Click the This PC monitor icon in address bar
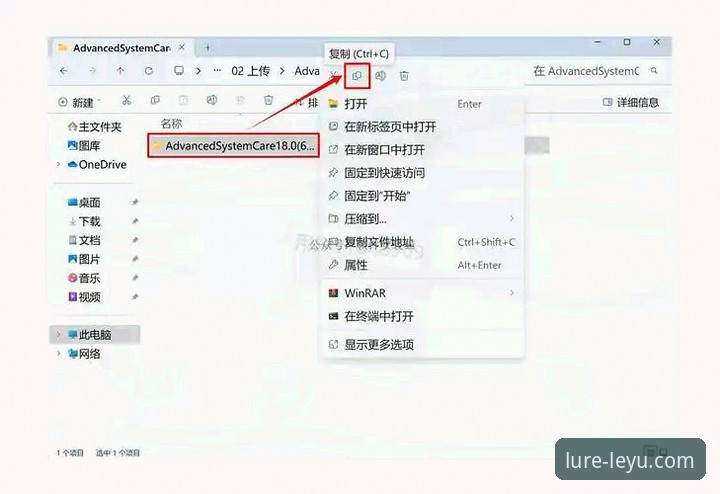The width and height of the screenshot is (720, 494). [179, 71]
